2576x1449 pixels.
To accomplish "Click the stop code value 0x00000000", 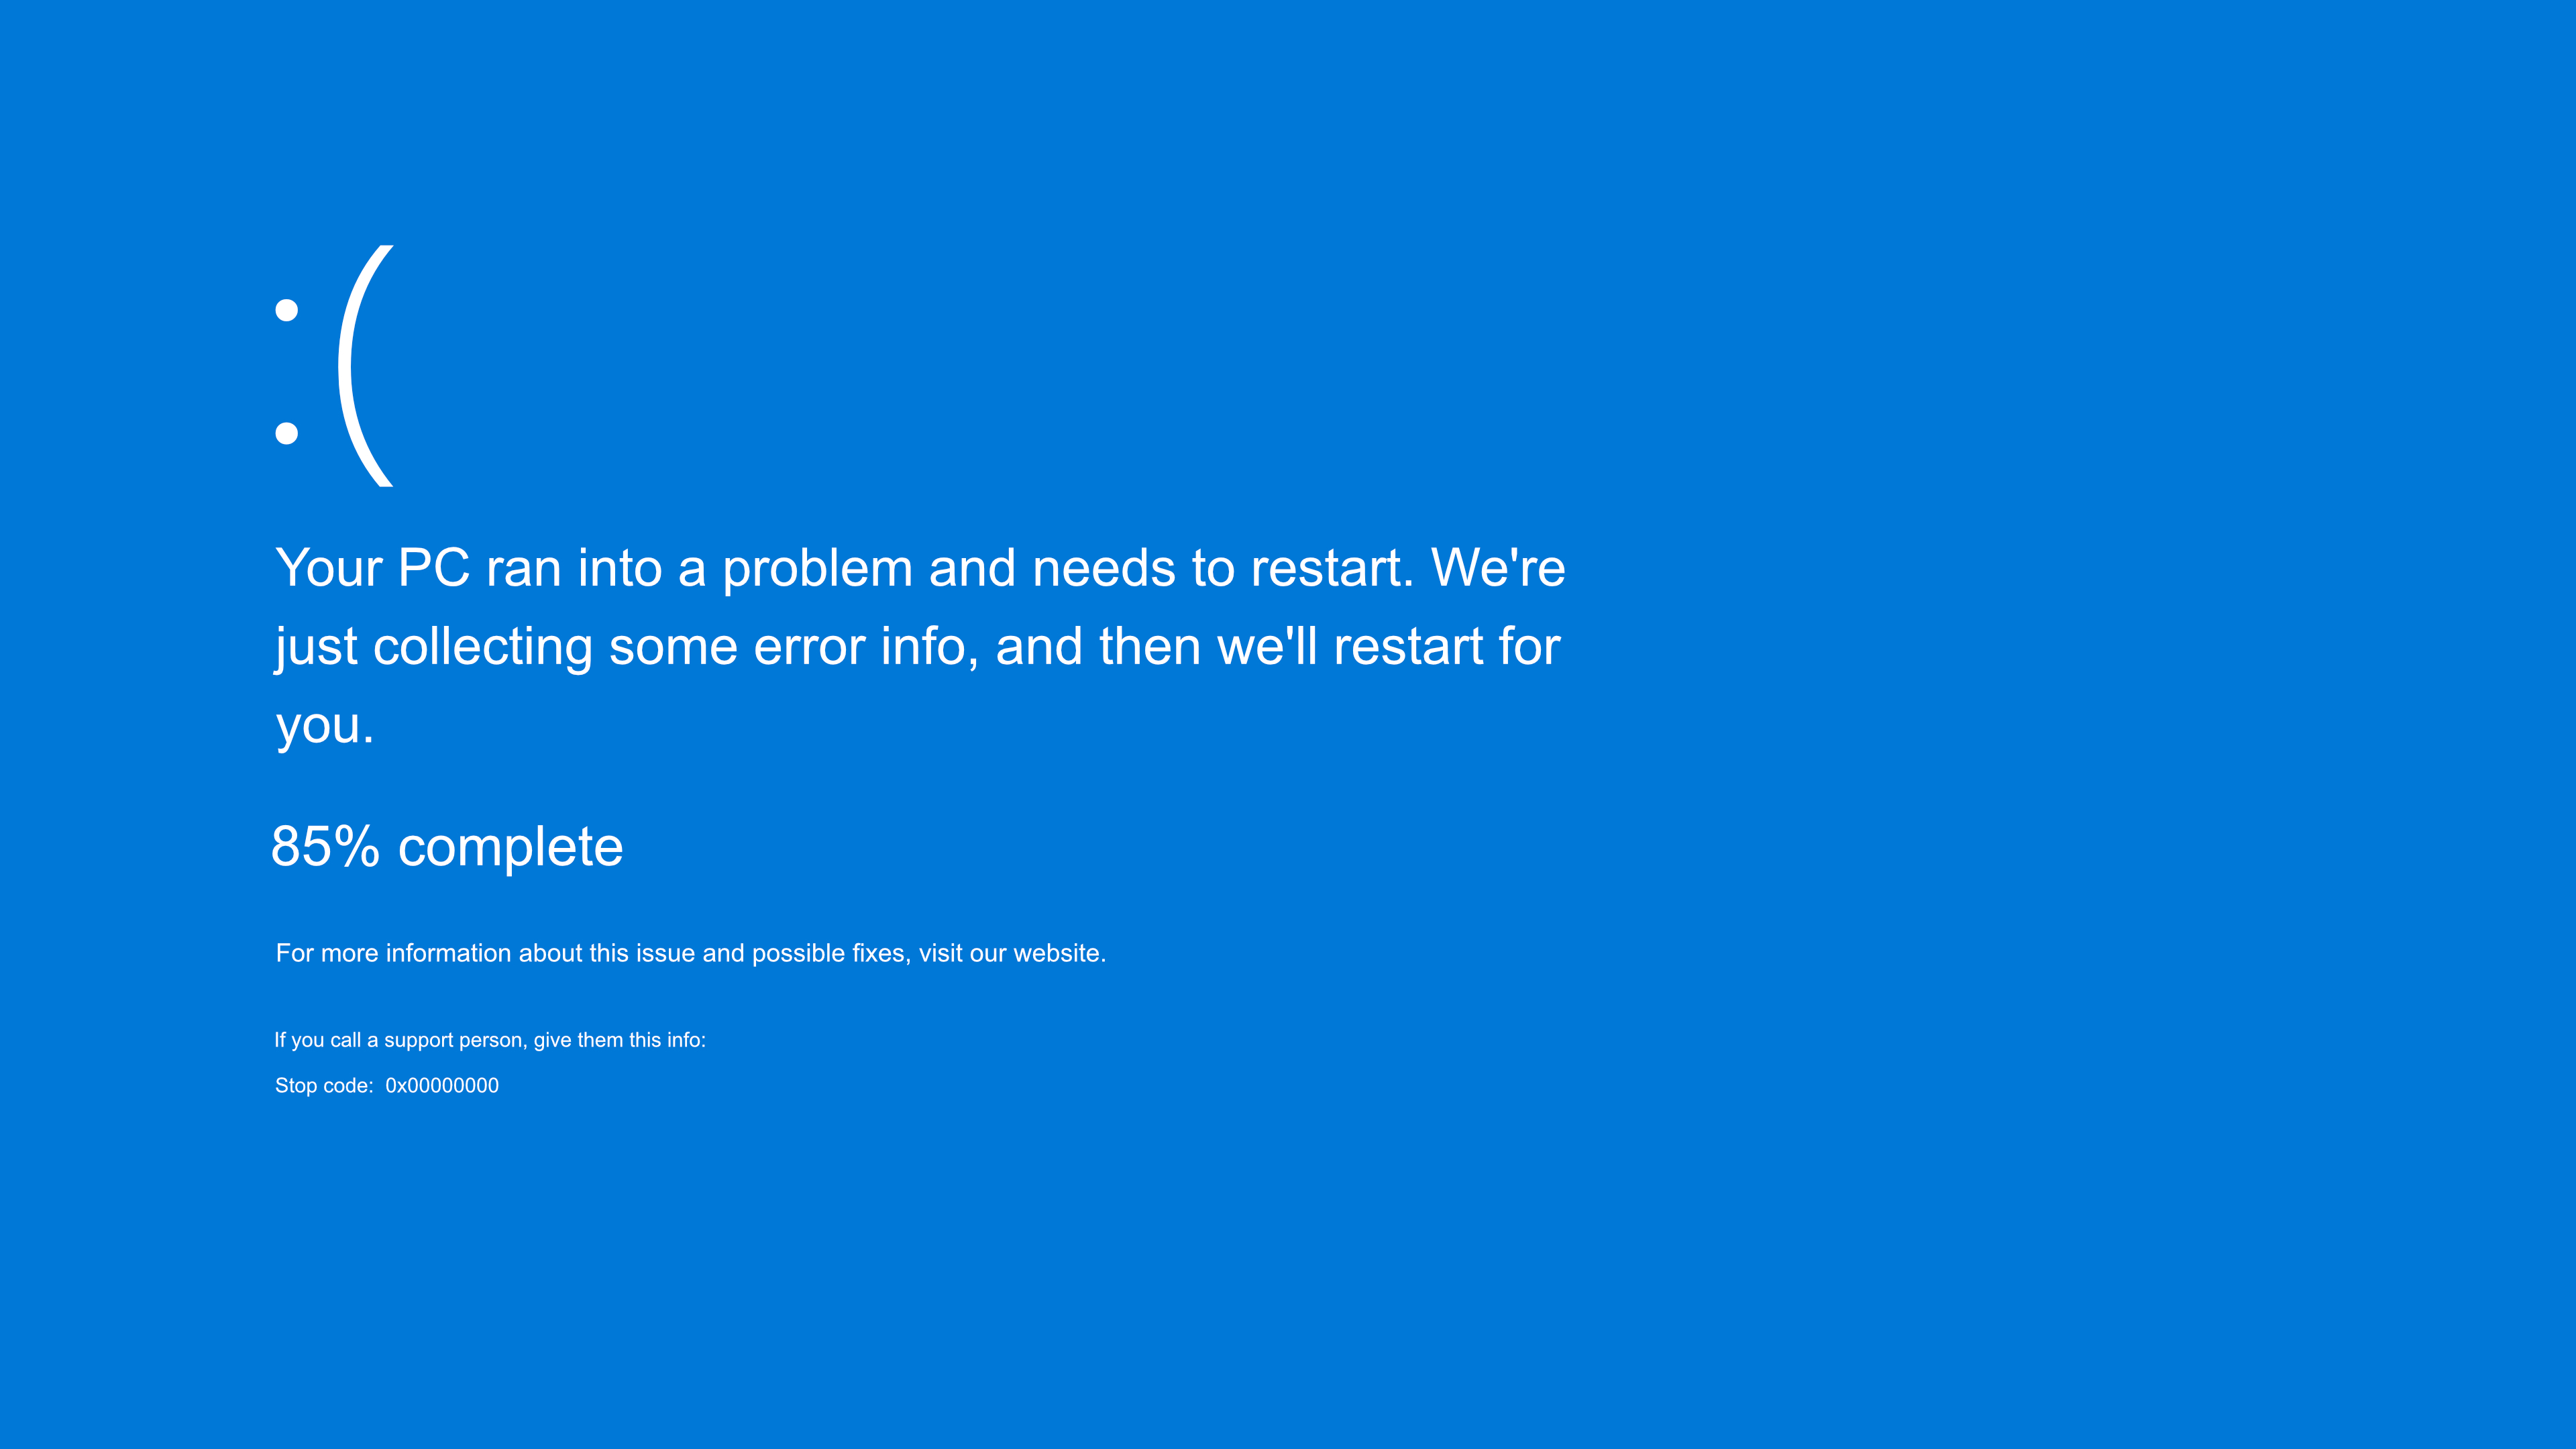I will click(442, 1086).
